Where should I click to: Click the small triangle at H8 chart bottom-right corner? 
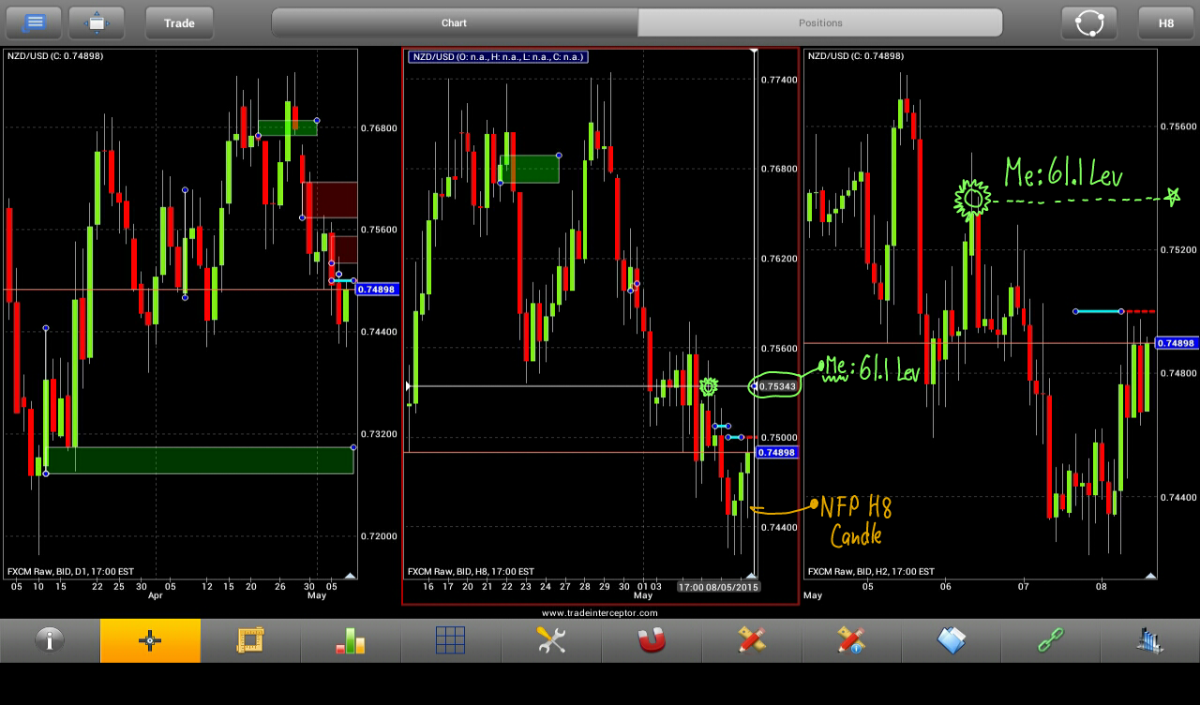click(x=750, y=575)
